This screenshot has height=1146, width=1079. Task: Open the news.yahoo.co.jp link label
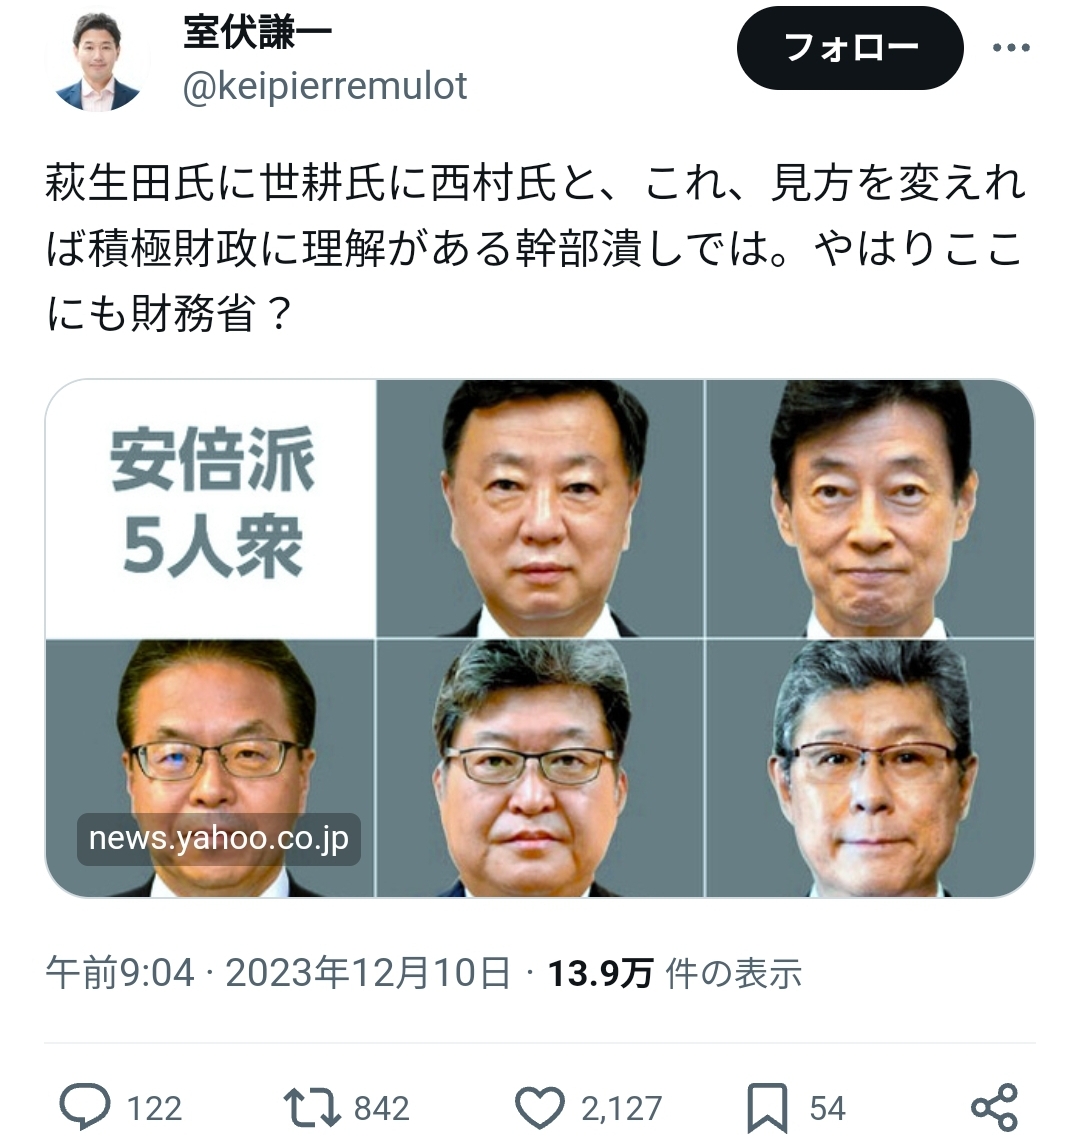pos(219,839)
